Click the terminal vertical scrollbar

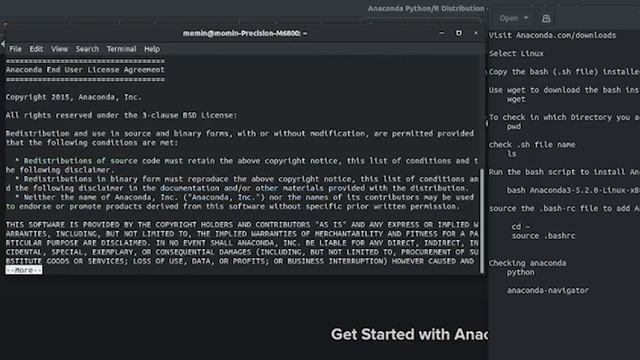[482, 220]
